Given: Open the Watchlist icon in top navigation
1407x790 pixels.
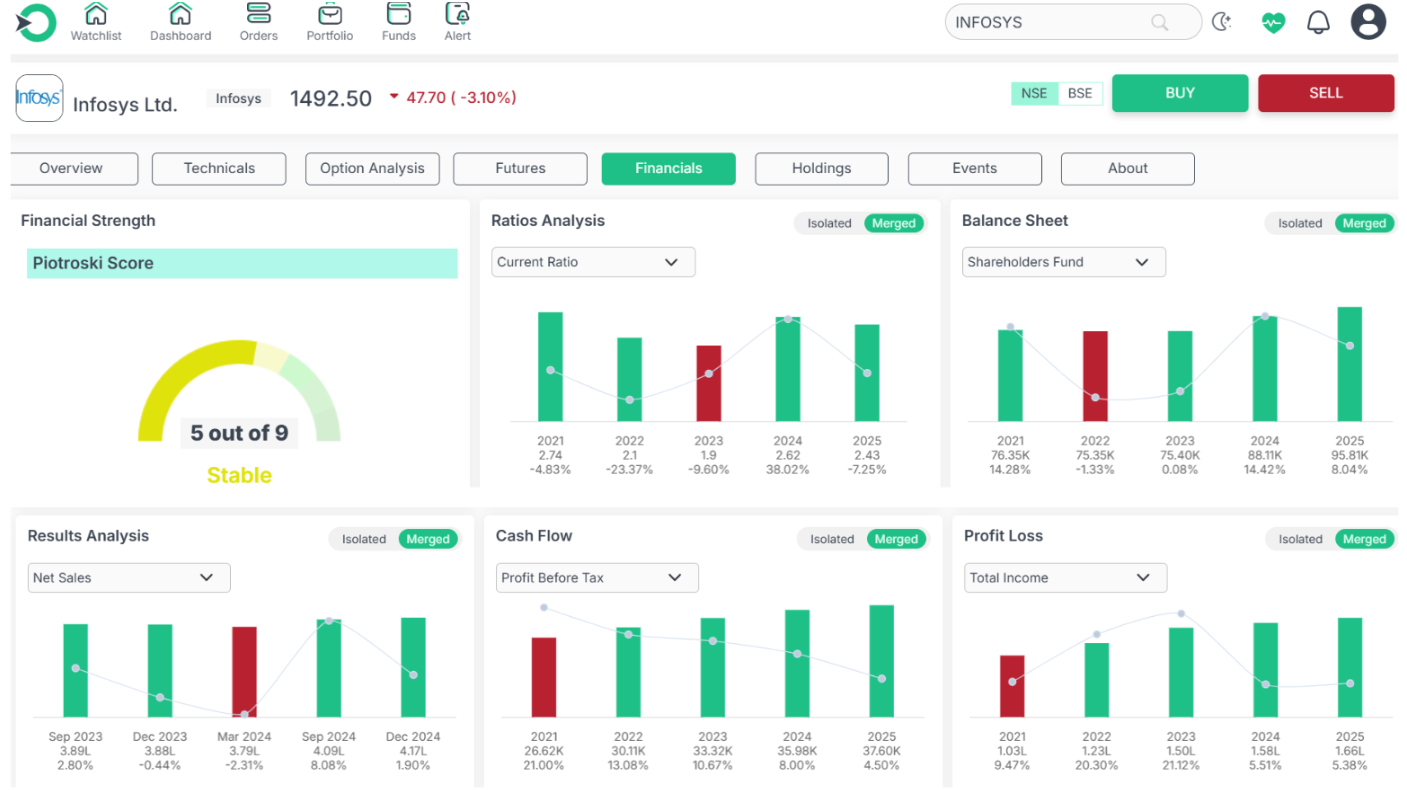Looking at the screenshot, I should pos(96,15).
